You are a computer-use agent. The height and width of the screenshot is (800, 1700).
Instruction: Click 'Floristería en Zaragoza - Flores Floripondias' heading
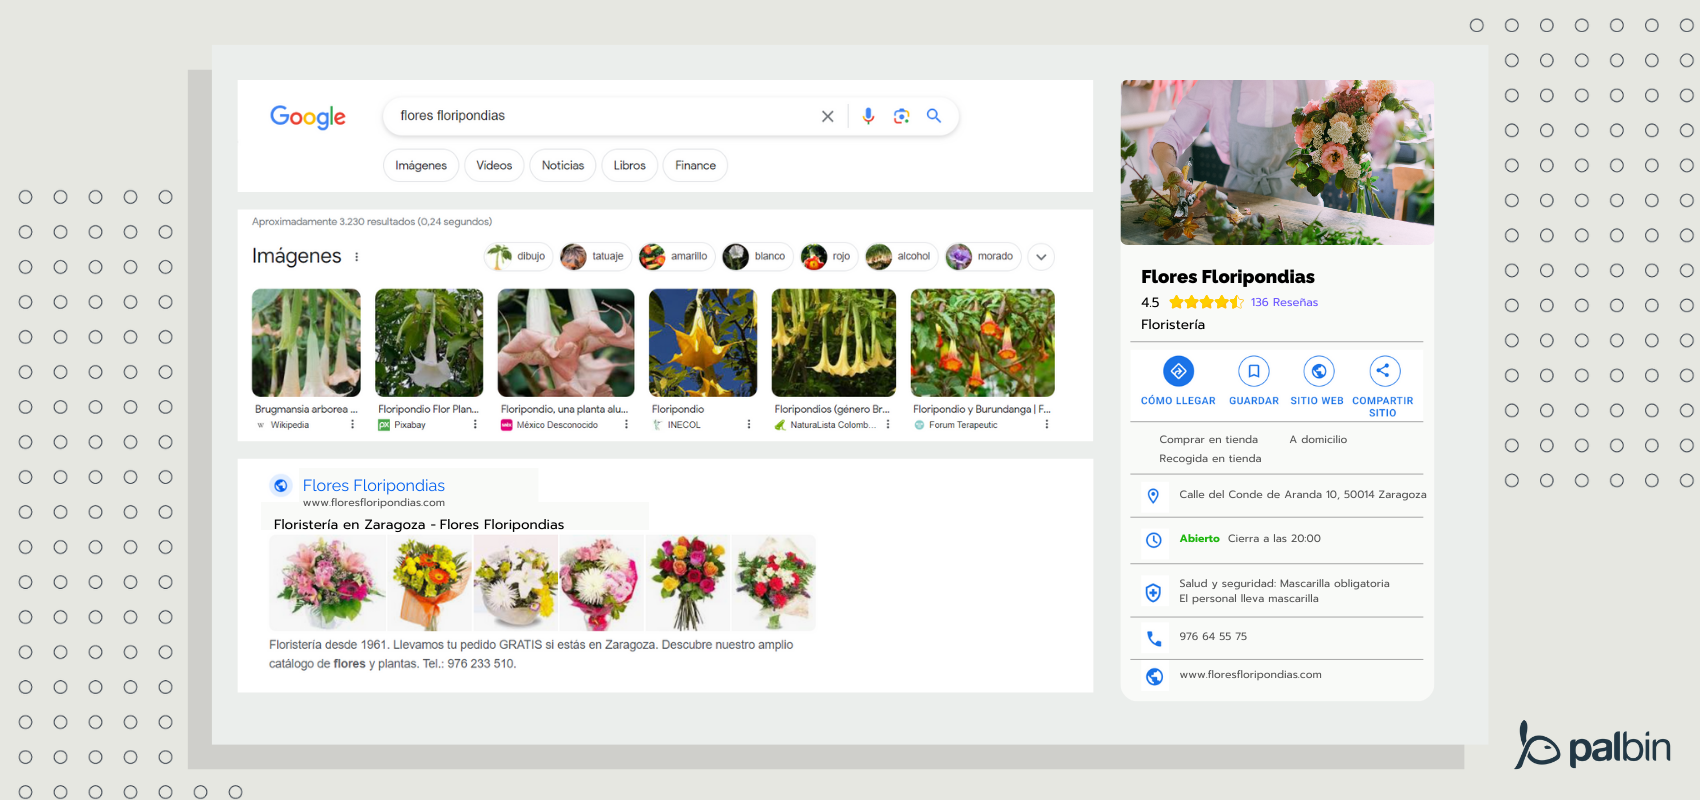pyautogui.click(x=419, y=524)
